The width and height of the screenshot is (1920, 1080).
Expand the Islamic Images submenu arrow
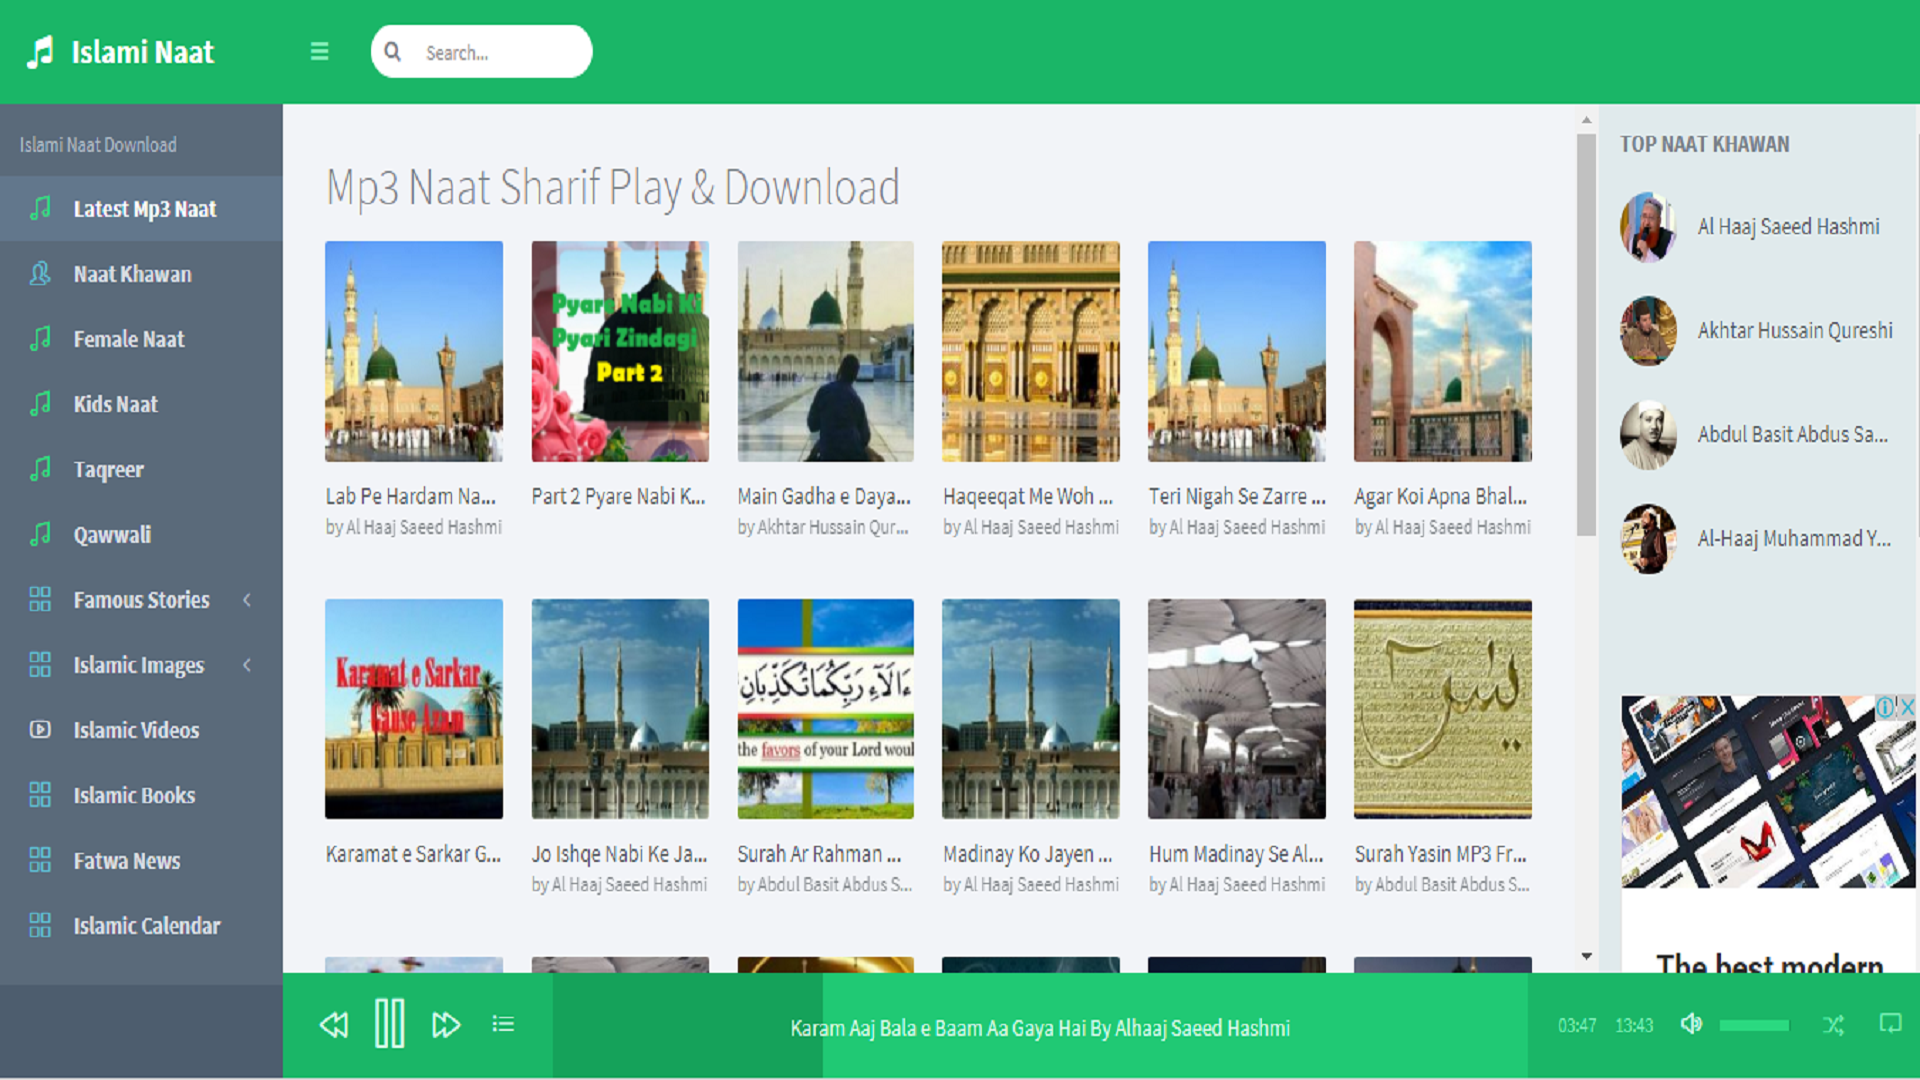(x=247, y=665)
